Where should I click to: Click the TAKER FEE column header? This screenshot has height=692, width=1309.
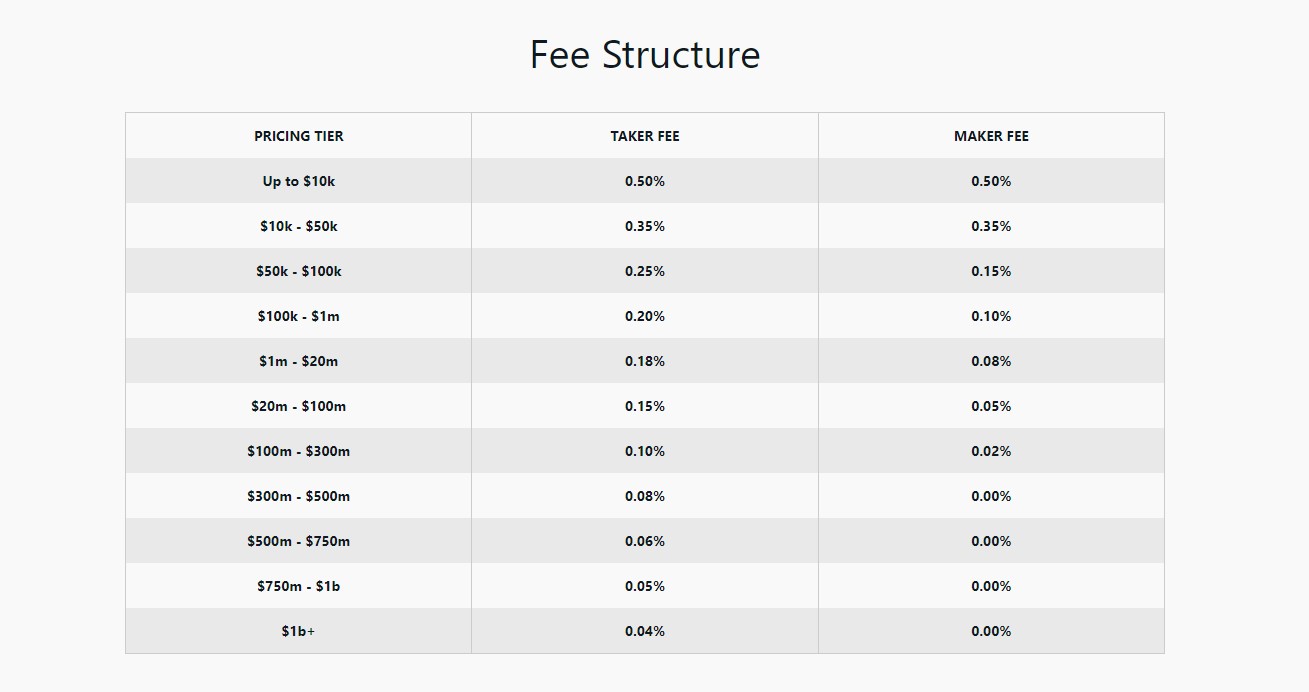pos(645,136)
